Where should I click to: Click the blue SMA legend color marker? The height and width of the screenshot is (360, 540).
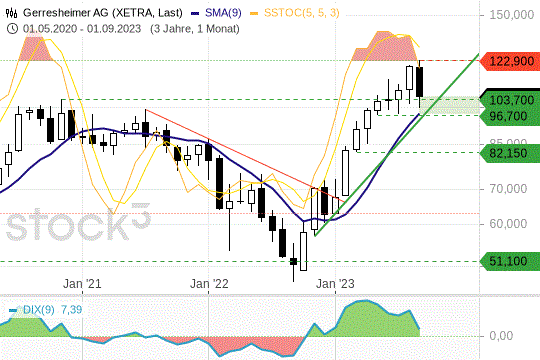[x=195, y=13]
